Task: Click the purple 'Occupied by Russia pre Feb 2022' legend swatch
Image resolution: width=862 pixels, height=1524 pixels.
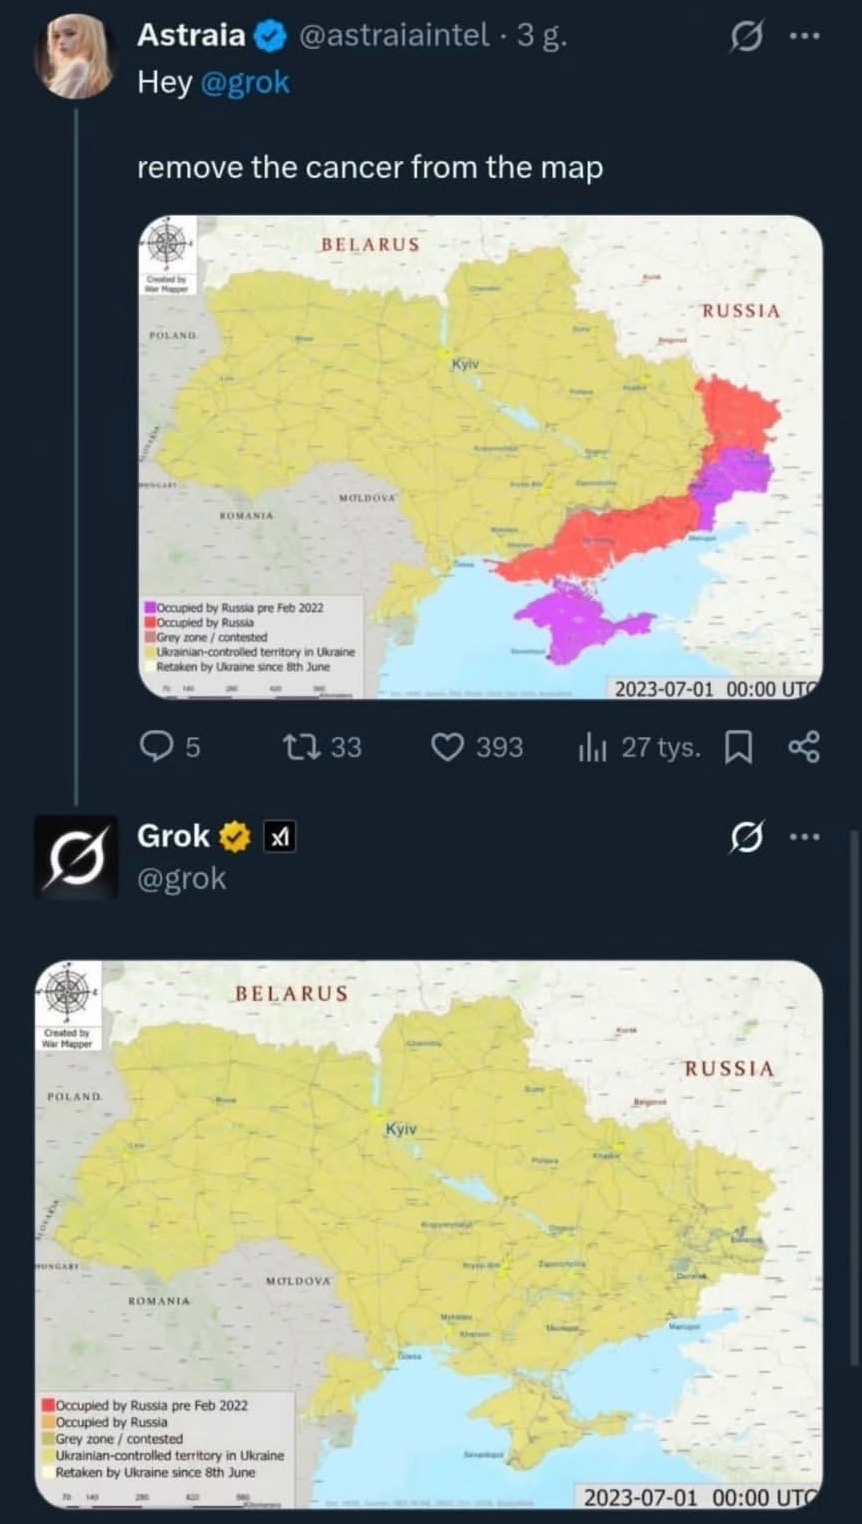Action: 150,607
